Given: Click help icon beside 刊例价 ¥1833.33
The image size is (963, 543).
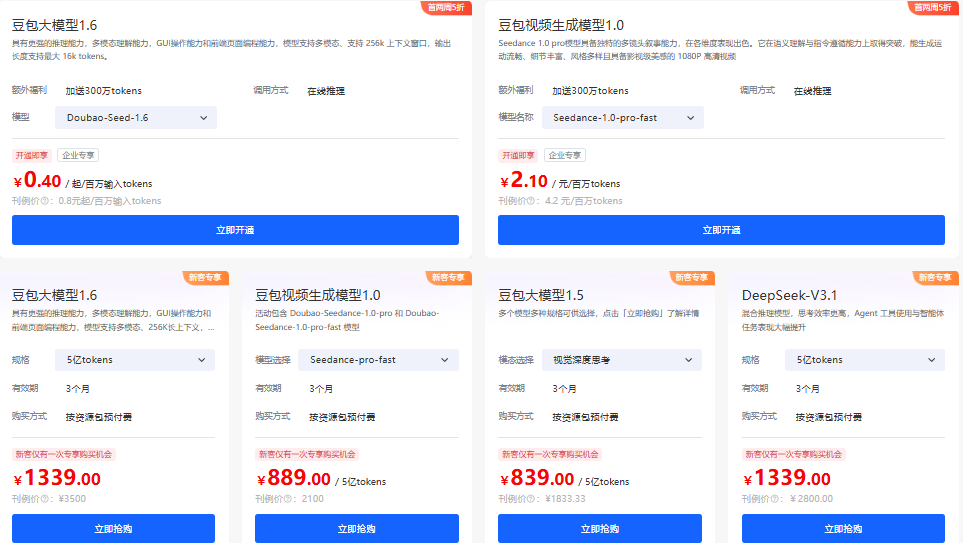Looking at the screenshot, I should pos(531,499).
